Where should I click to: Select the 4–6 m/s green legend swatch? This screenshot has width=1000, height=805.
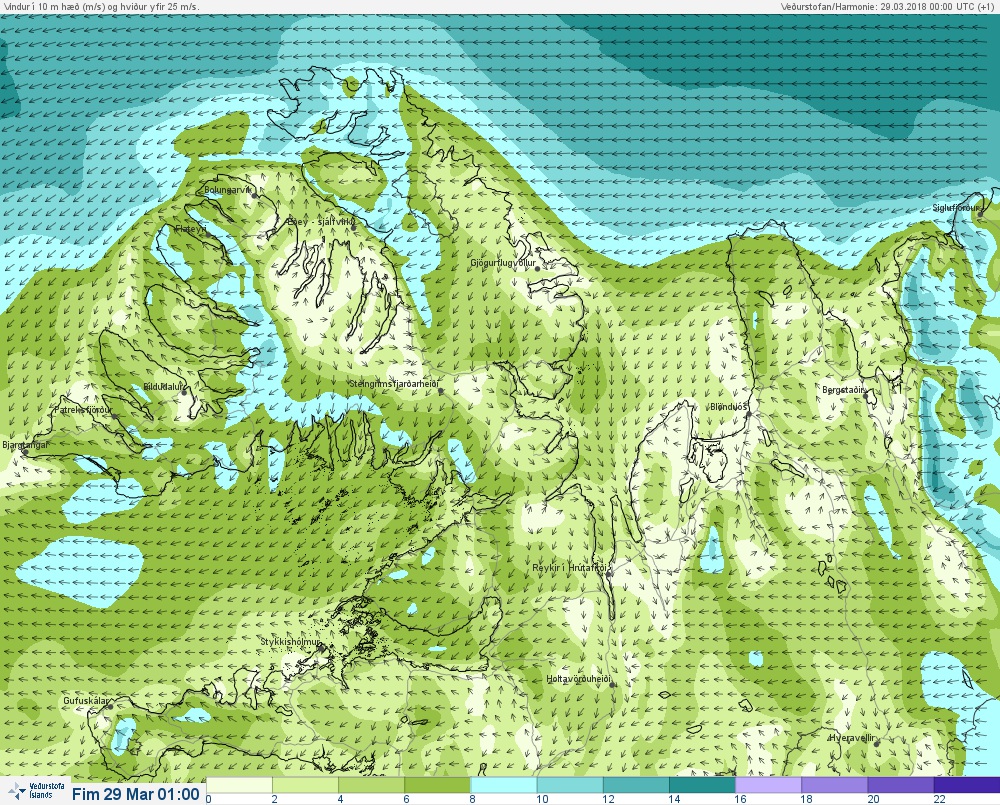pos(372,785)
